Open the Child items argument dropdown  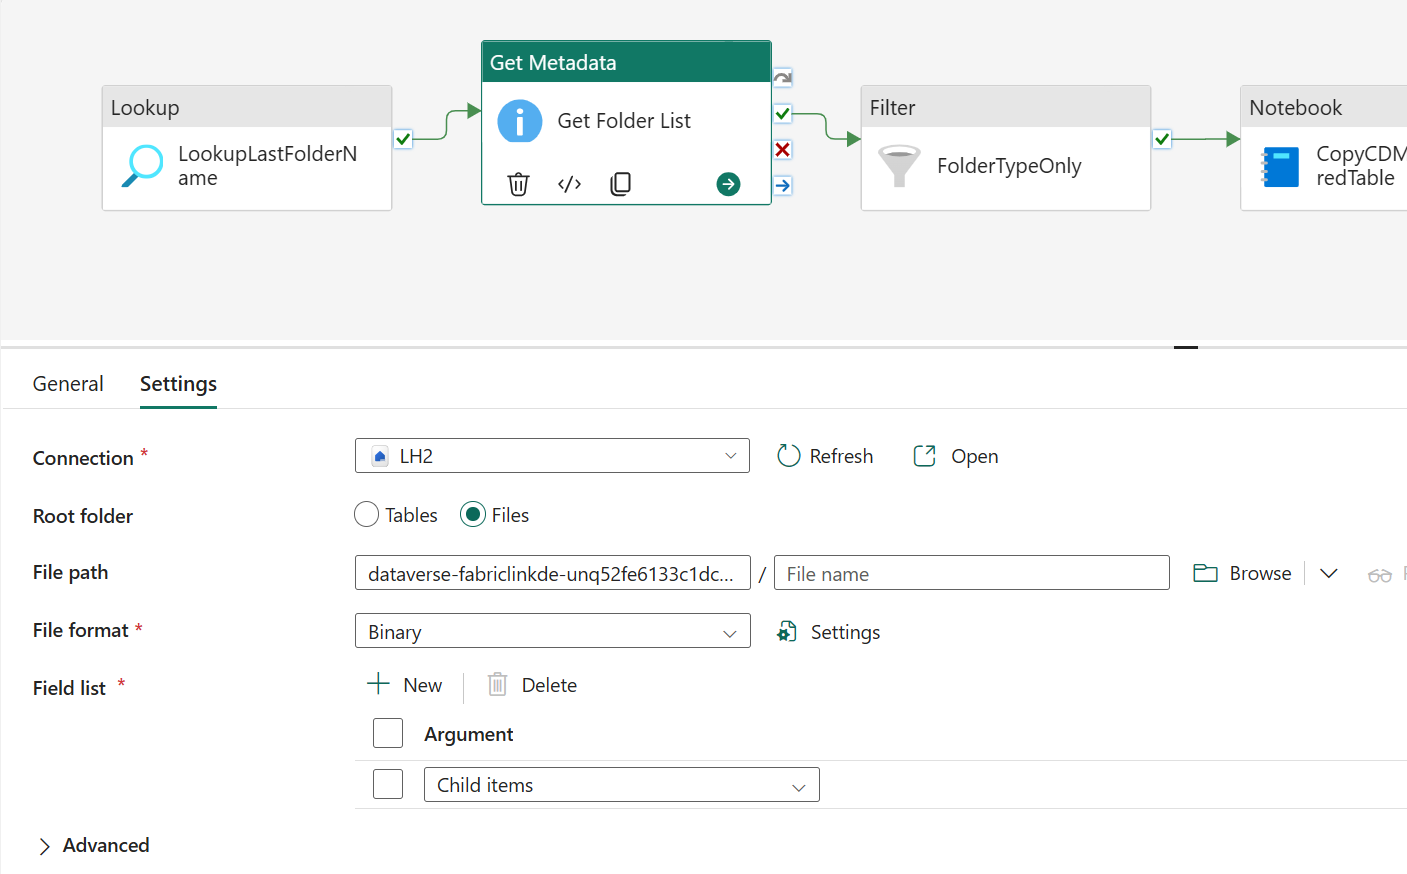click(x=798, y=784)
